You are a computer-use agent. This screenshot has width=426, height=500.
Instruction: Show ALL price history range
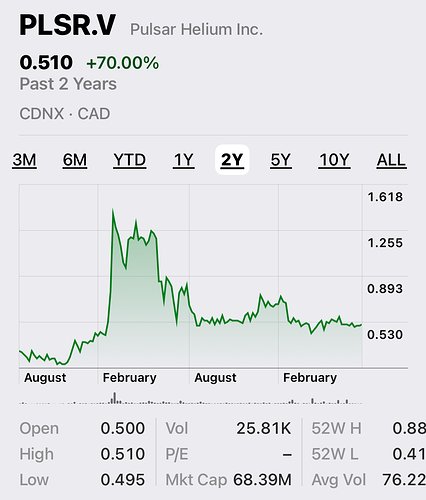391,160
